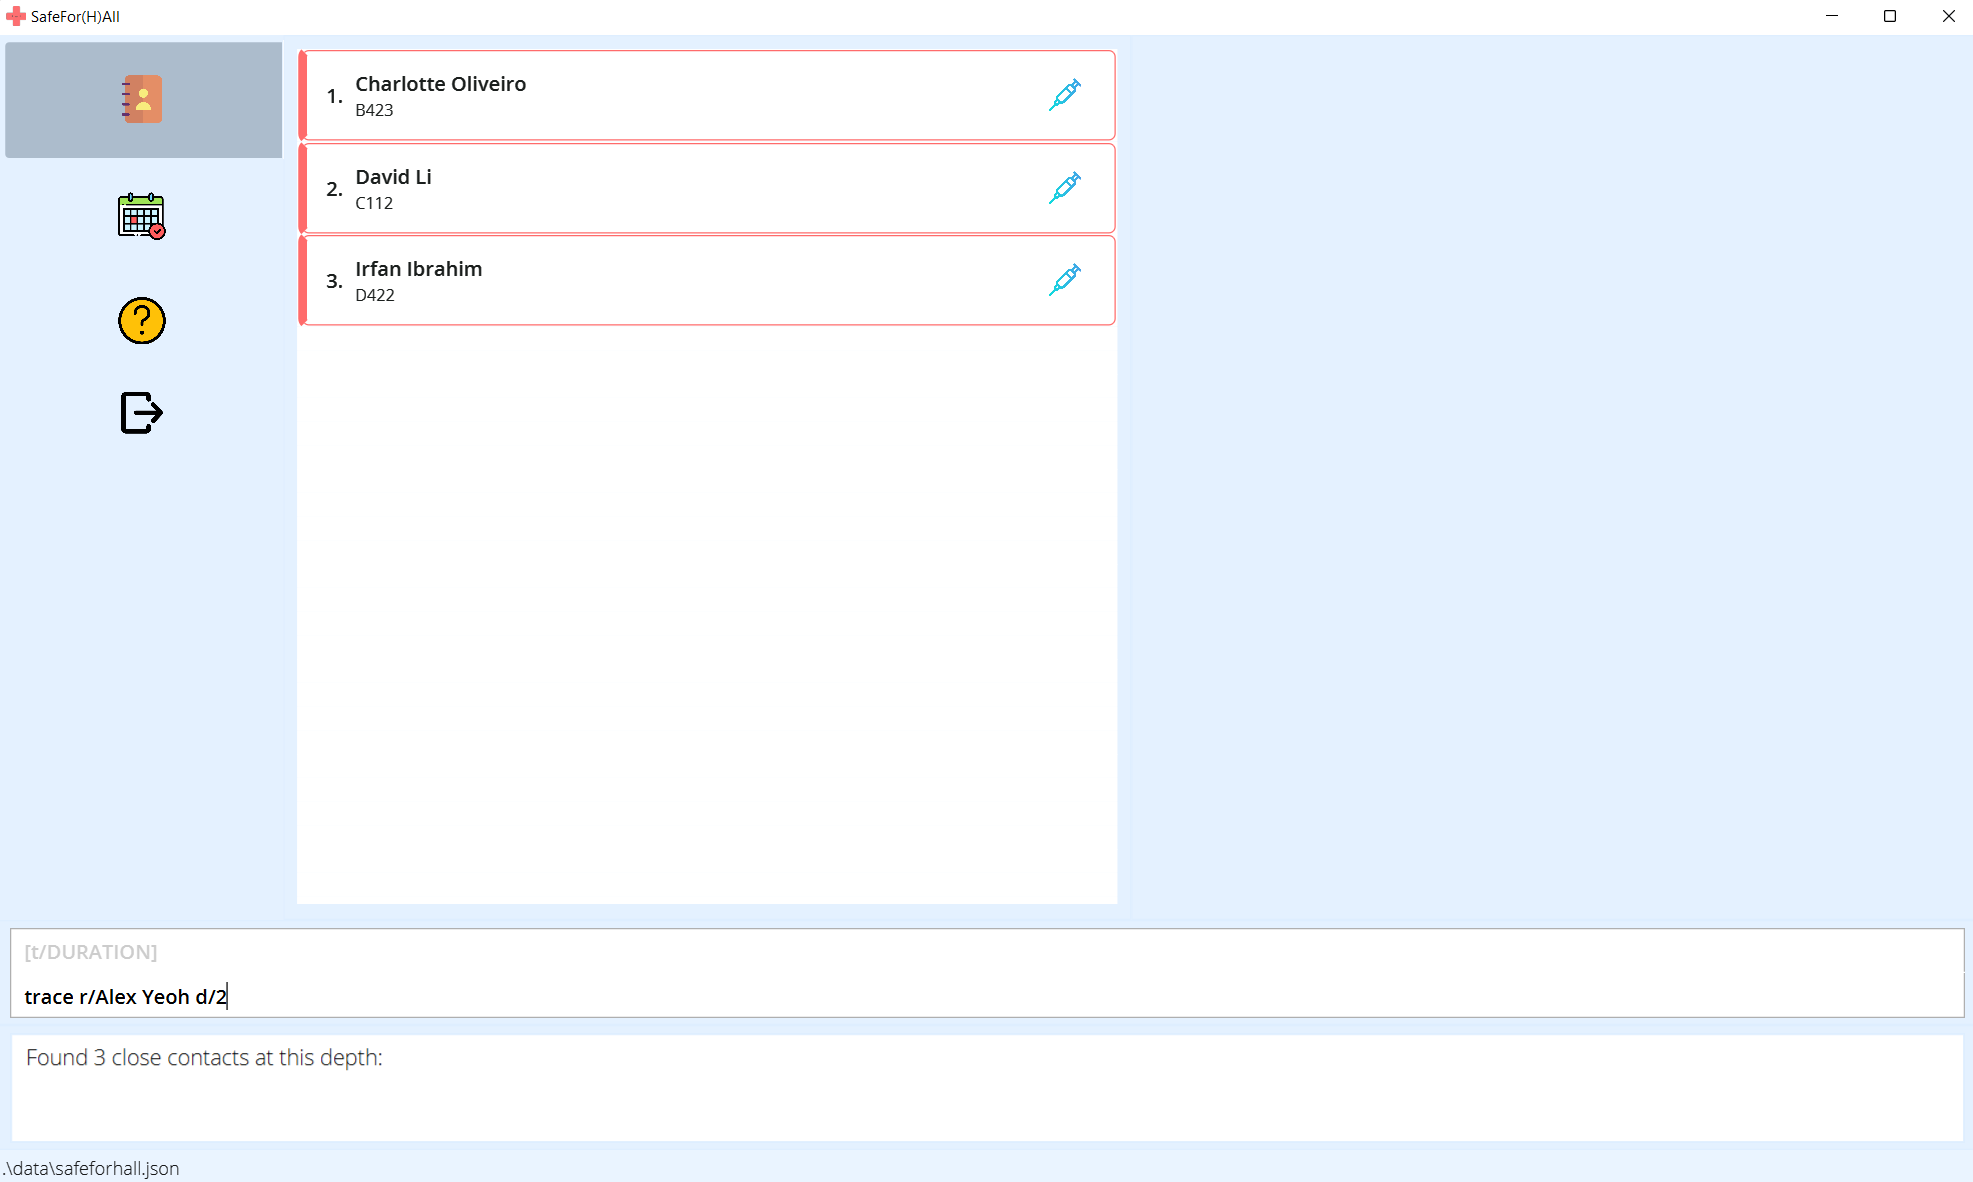Open the help question mark icon

point(141,321)
